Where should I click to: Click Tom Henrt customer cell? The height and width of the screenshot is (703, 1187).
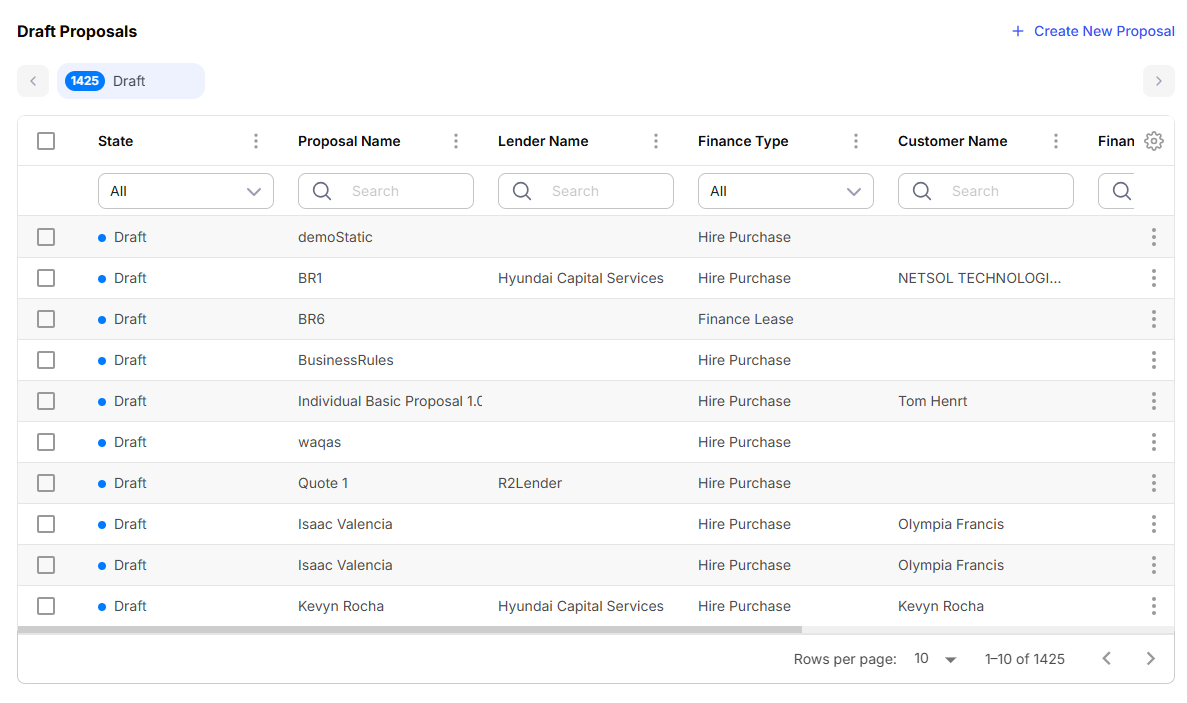pyautogui.click(x=932, y=401)
